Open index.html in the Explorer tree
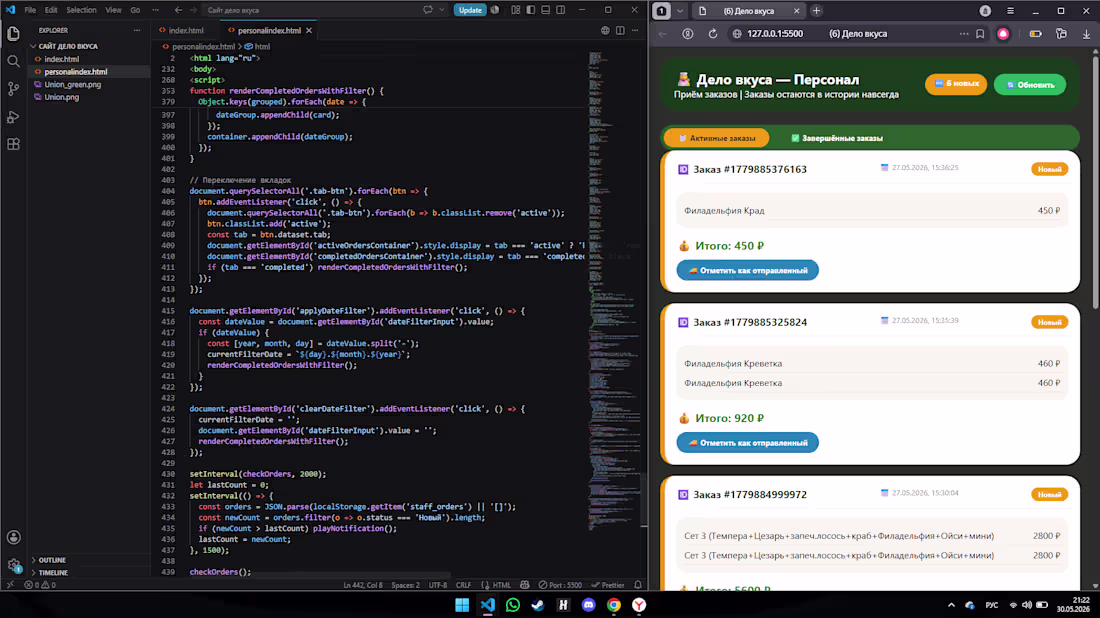Image resolution: width=1100 pixels, height=618 pixels. [x=62, y=59]
